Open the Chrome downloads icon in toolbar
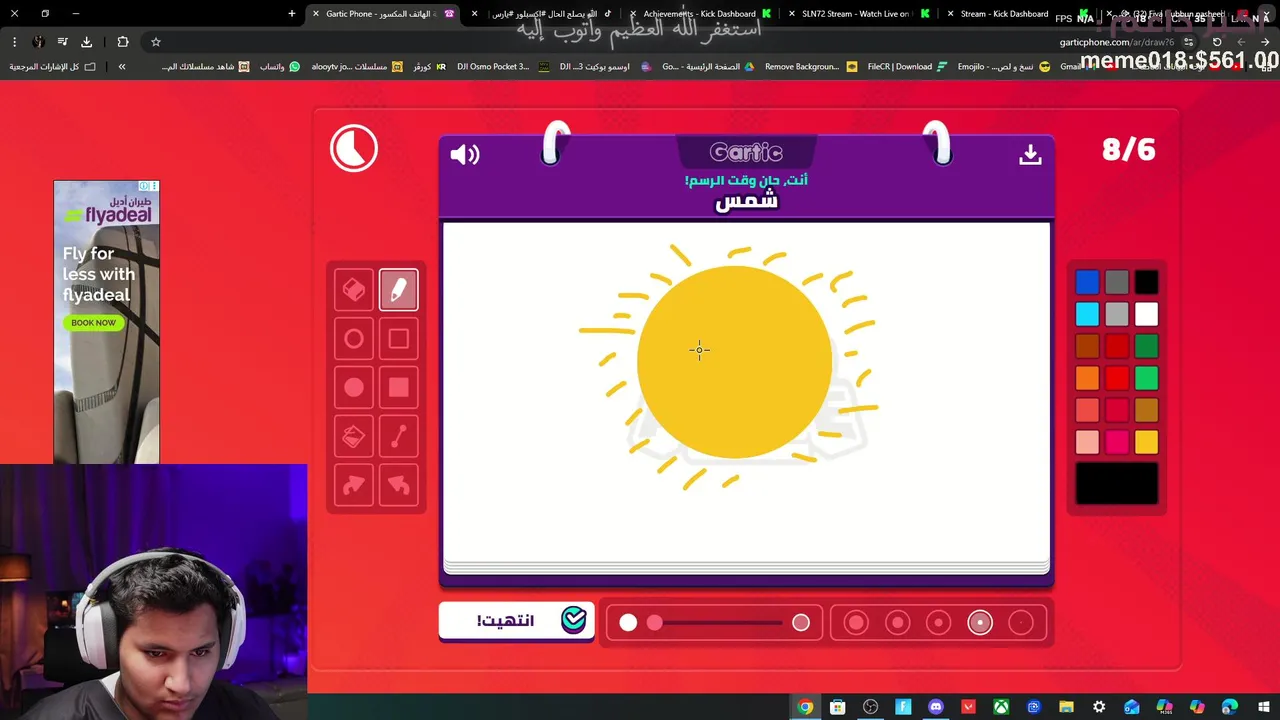 pos(86,42)
